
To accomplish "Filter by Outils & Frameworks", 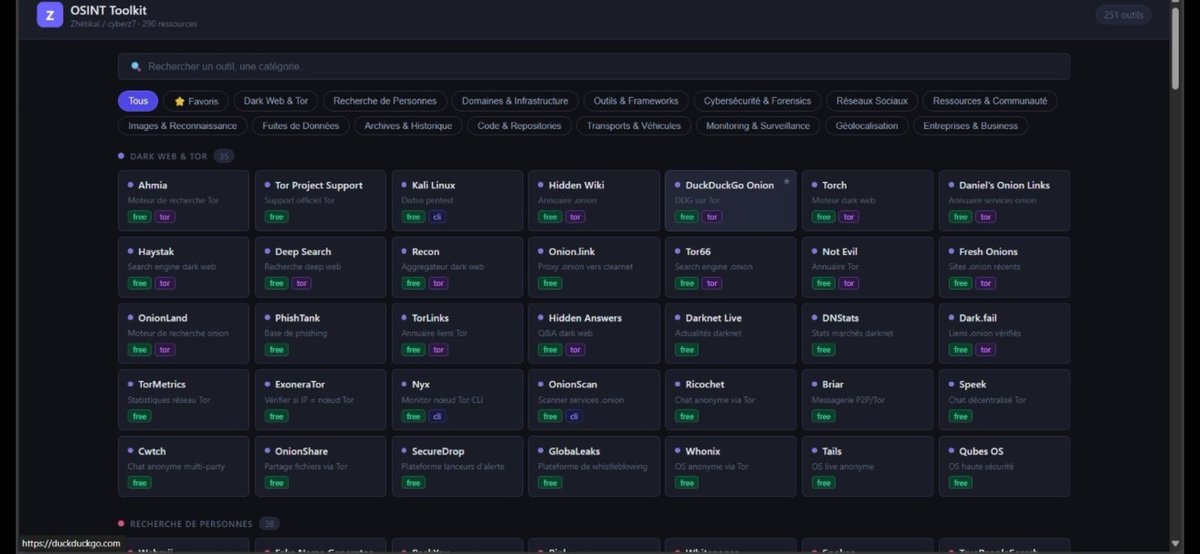I will [636, 101].
